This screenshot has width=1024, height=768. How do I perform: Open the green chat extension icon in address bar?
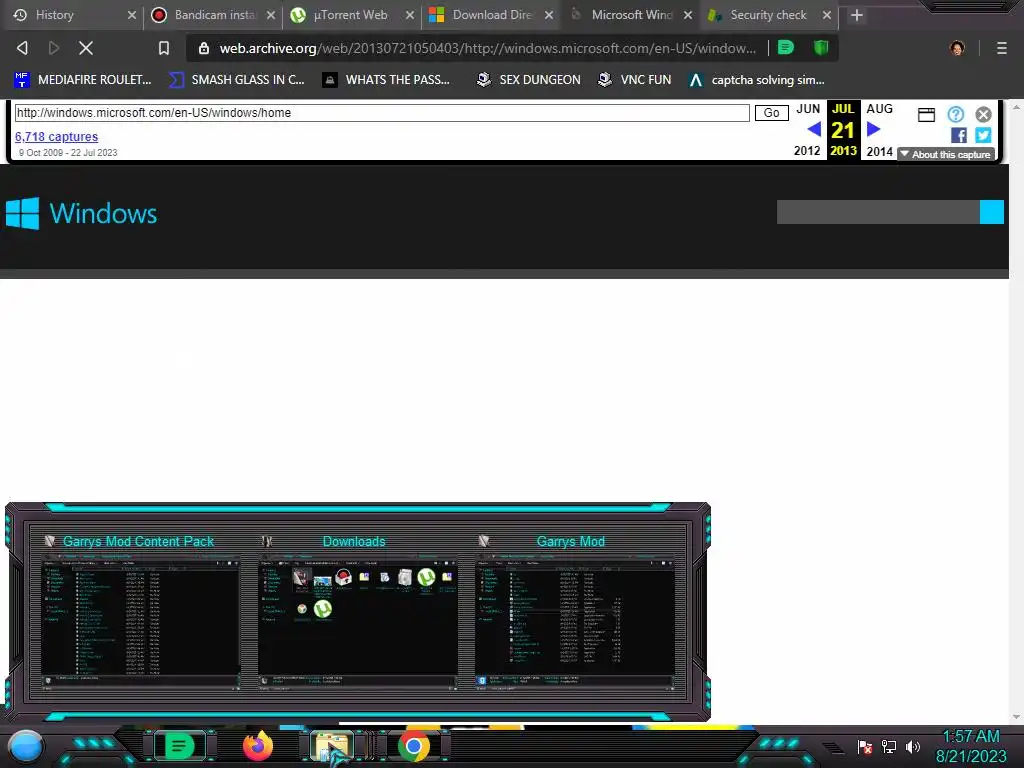786,48
